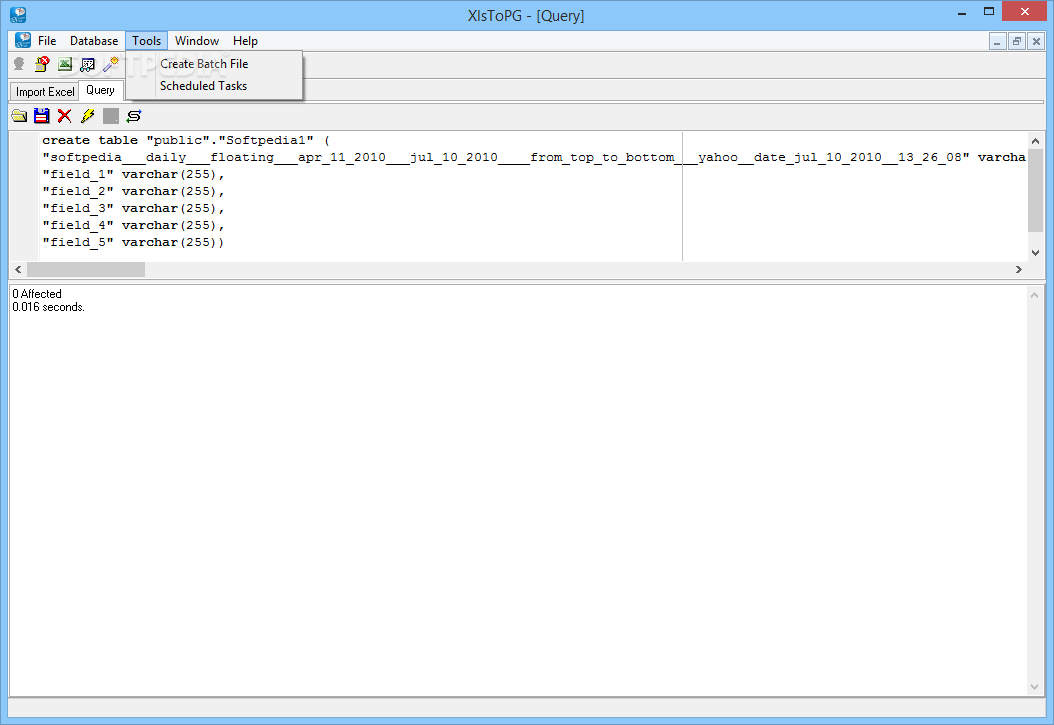
Task: Click the 'create table' line in editor
Action: click(186, 140)
